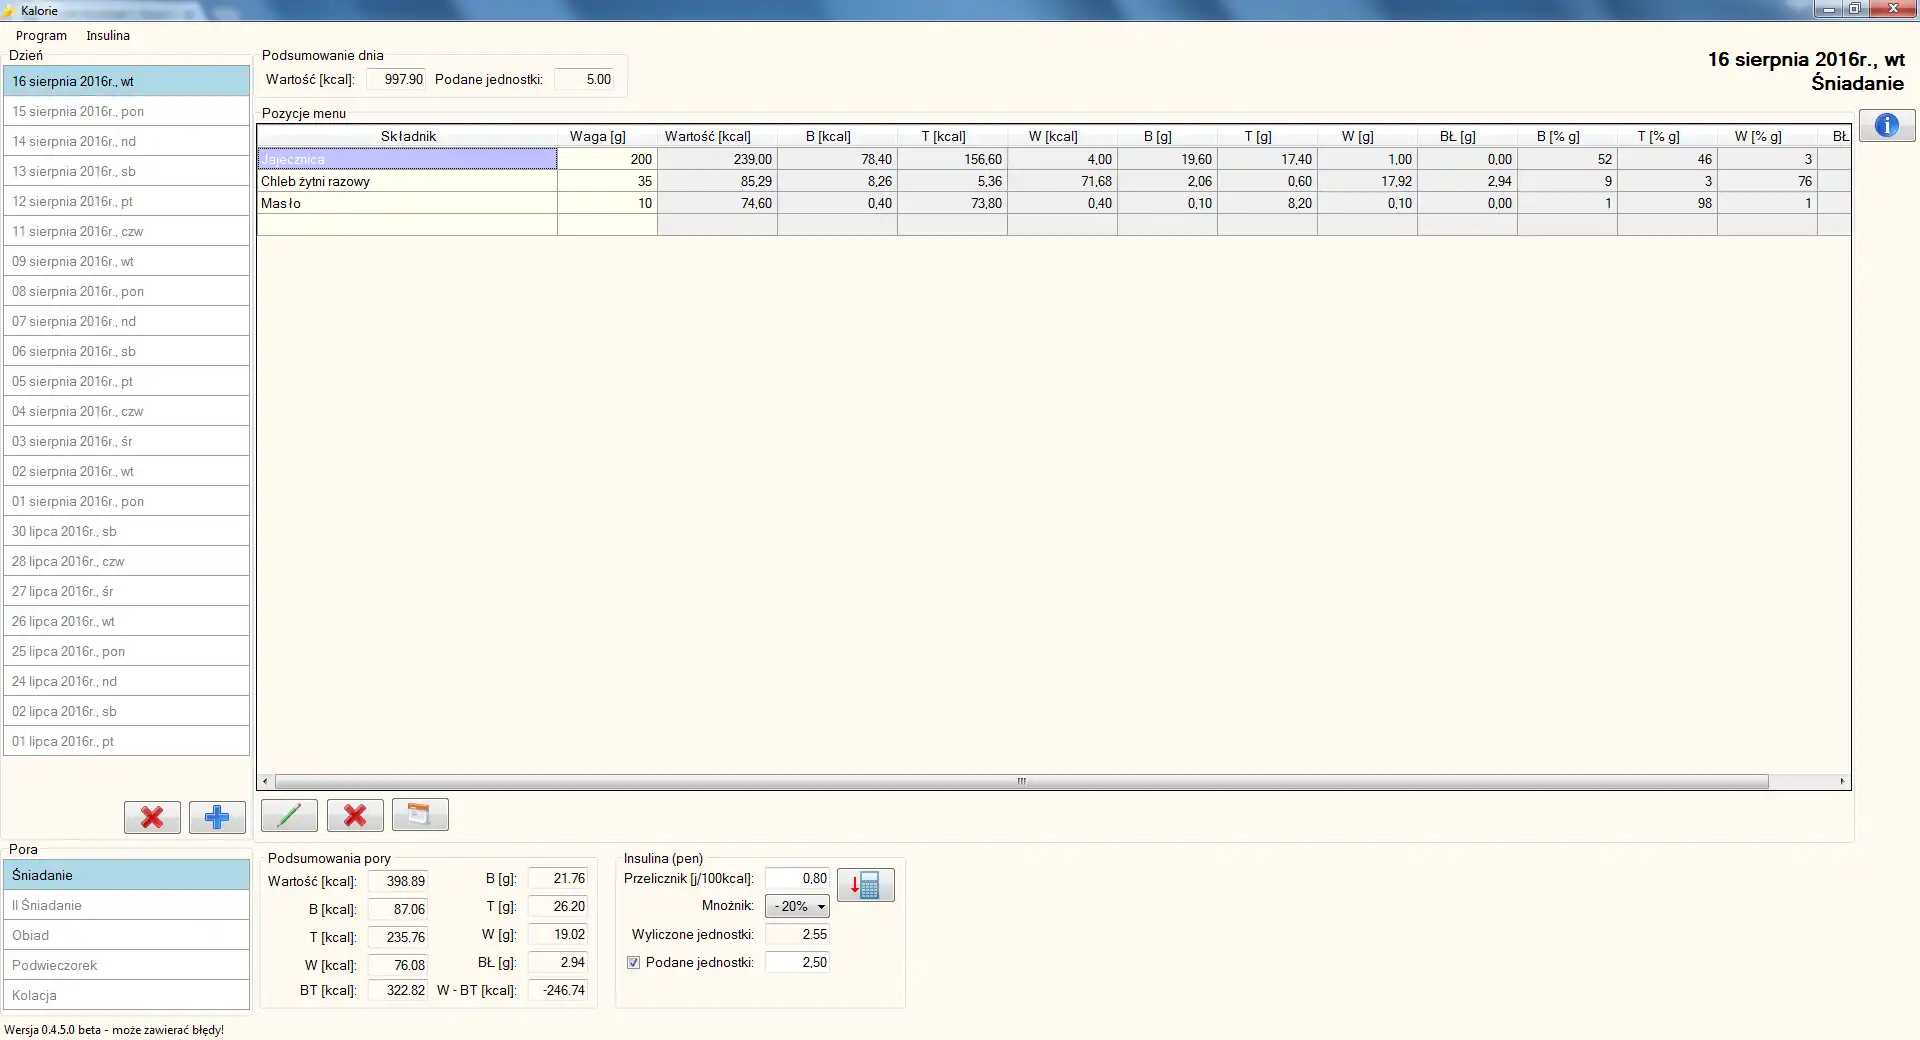Click the right arrow of horizontal scrollbar

[x=1842, y=781]
